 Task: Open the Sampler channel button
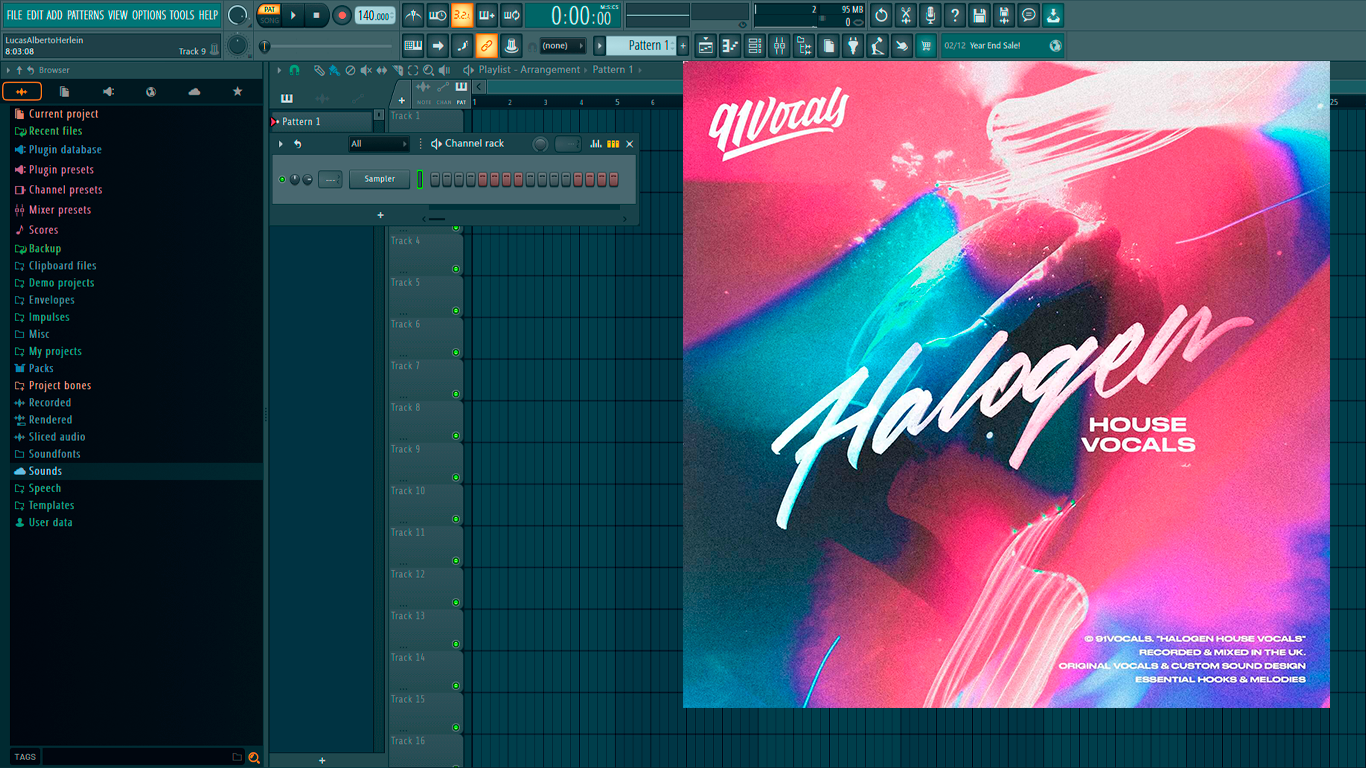click(380, 180)
